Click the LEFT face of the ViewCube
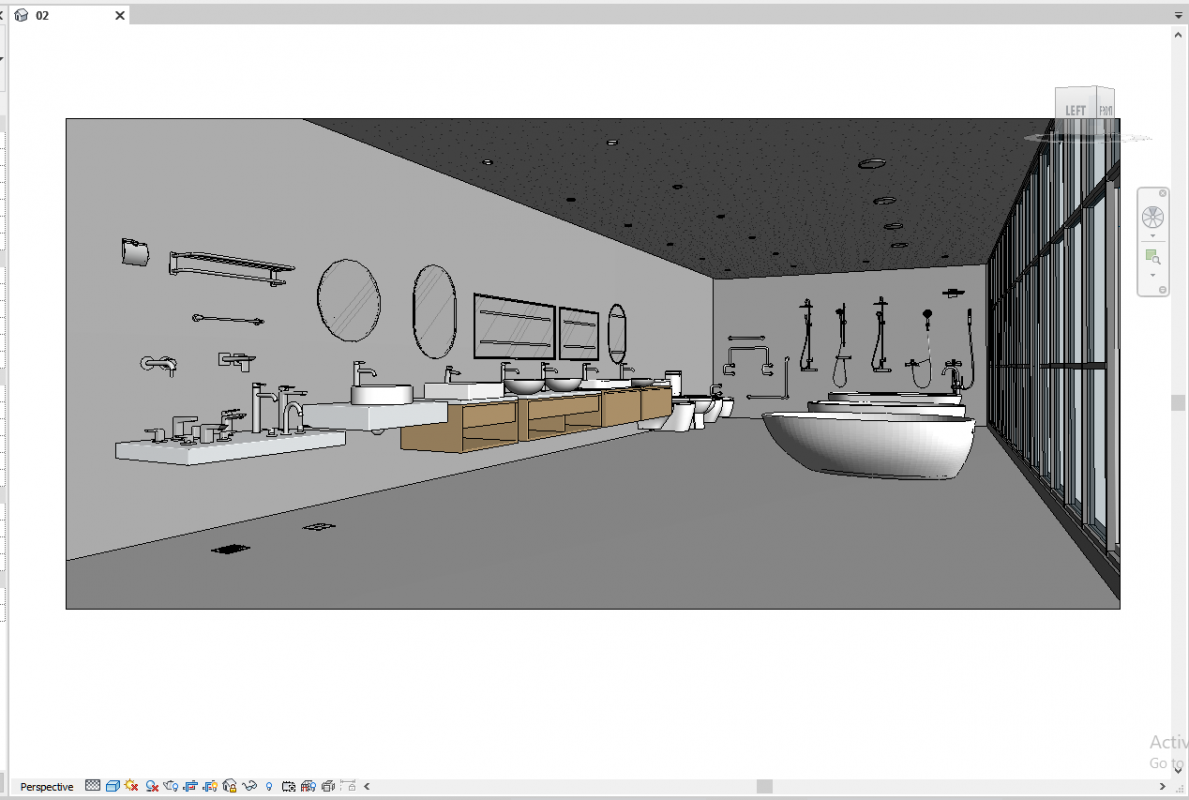 pos(1075,110)
